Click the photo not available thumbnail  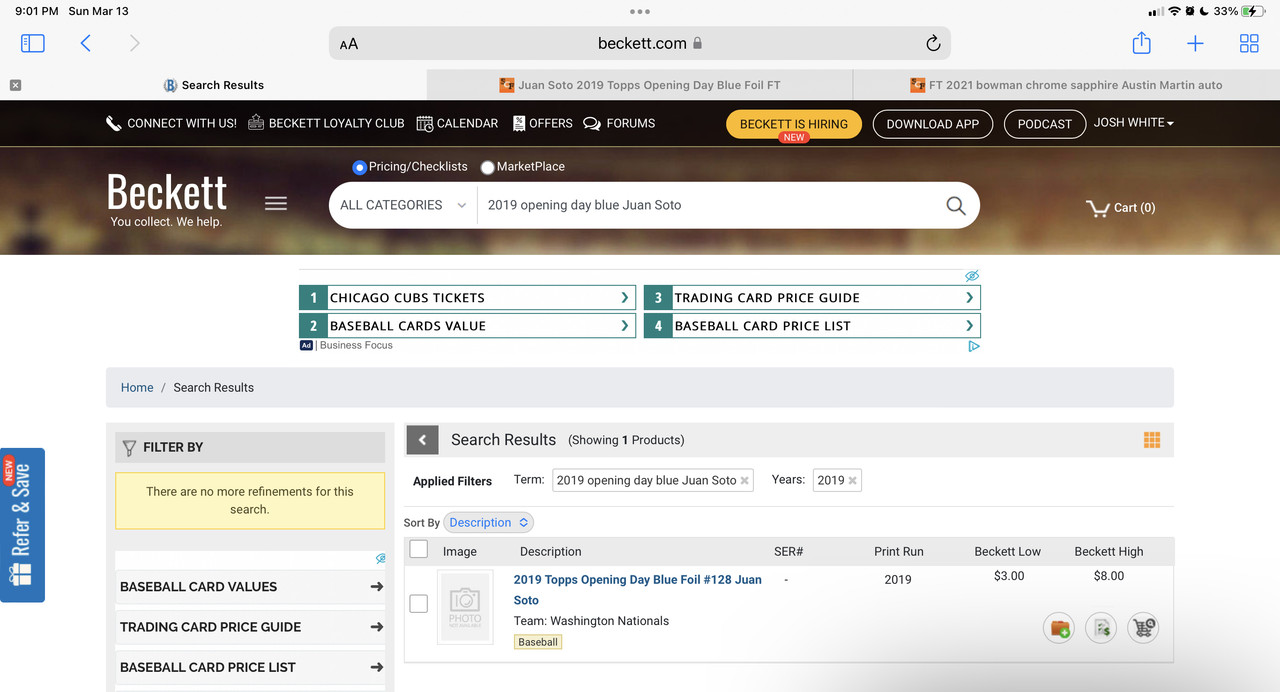465,607
